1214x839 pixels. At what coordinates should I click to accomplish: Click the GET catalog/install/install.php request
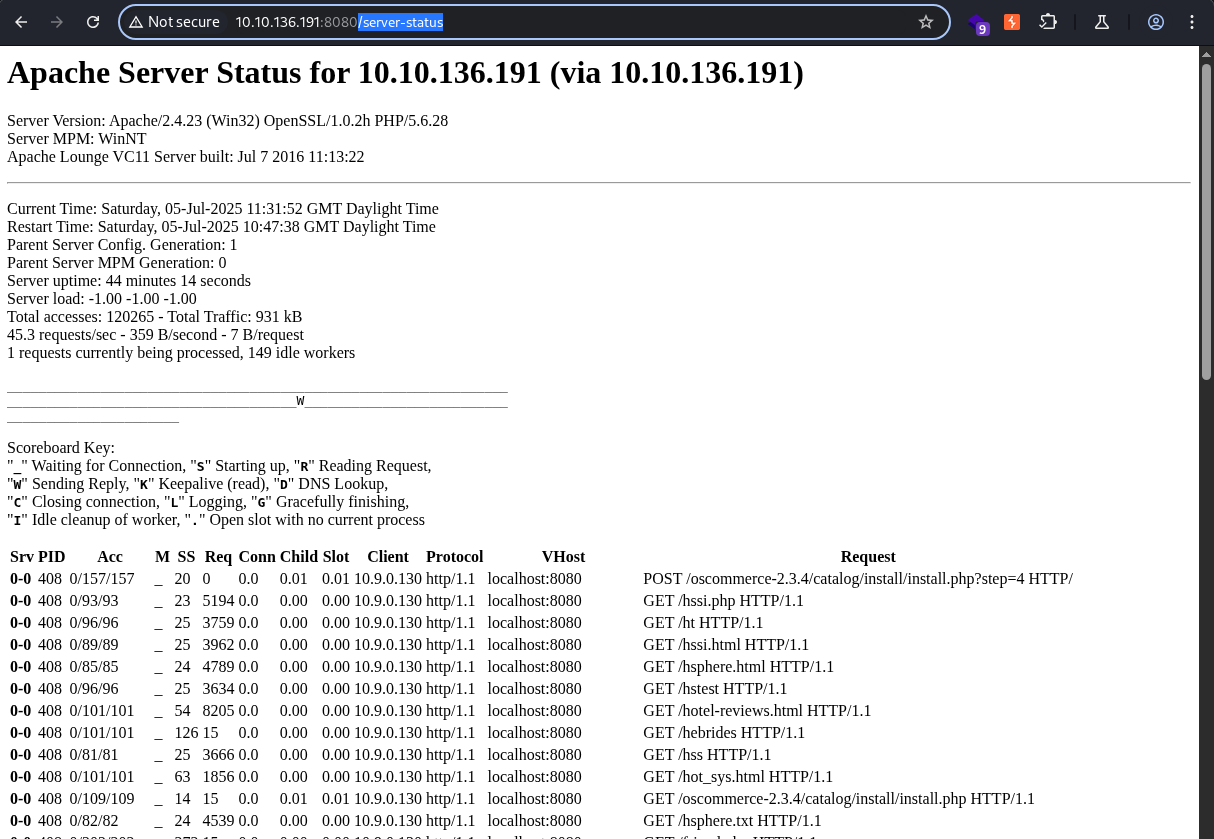click(x=839, y=799)
